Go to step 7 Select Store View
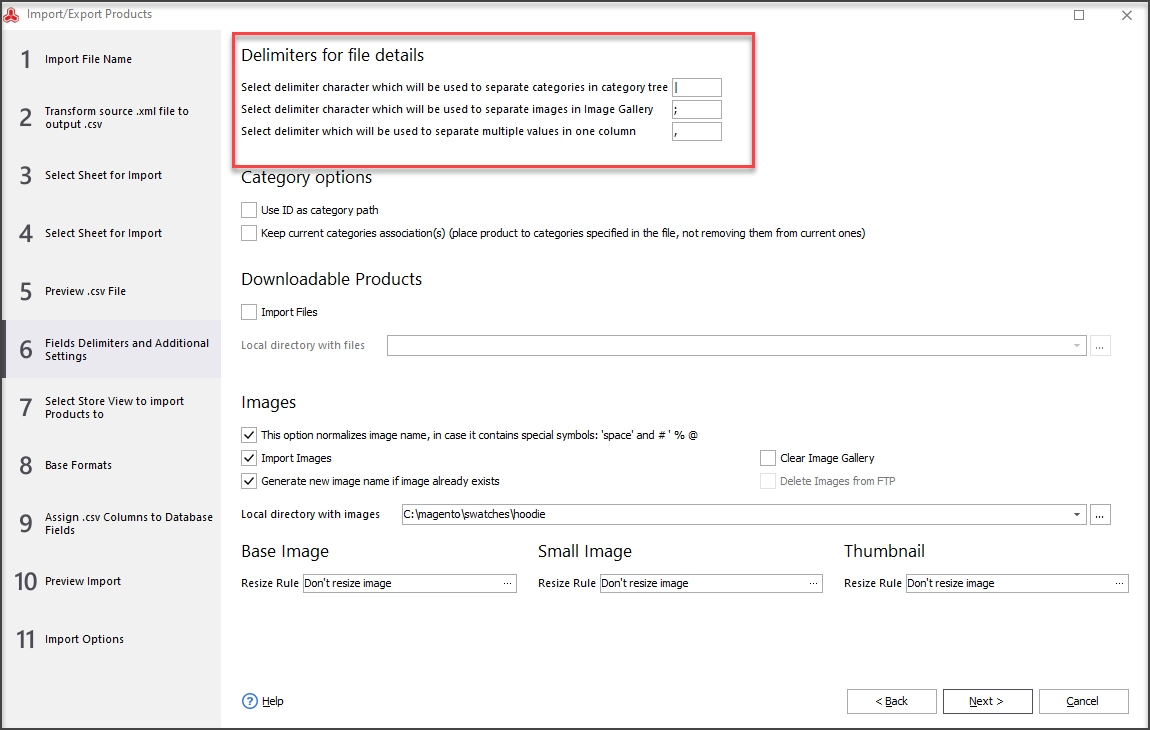Screen dimensions: 1150x730 111,407
